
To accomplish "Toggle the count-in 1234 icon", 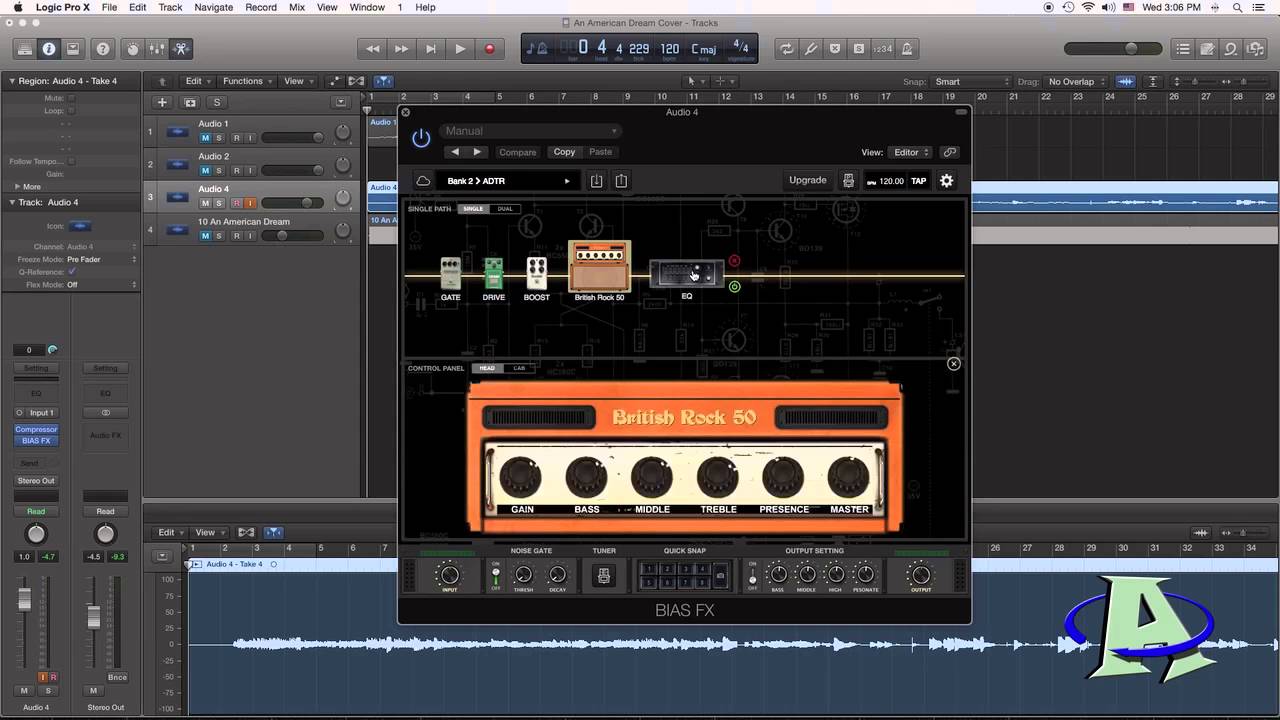I will click(883, 48).
